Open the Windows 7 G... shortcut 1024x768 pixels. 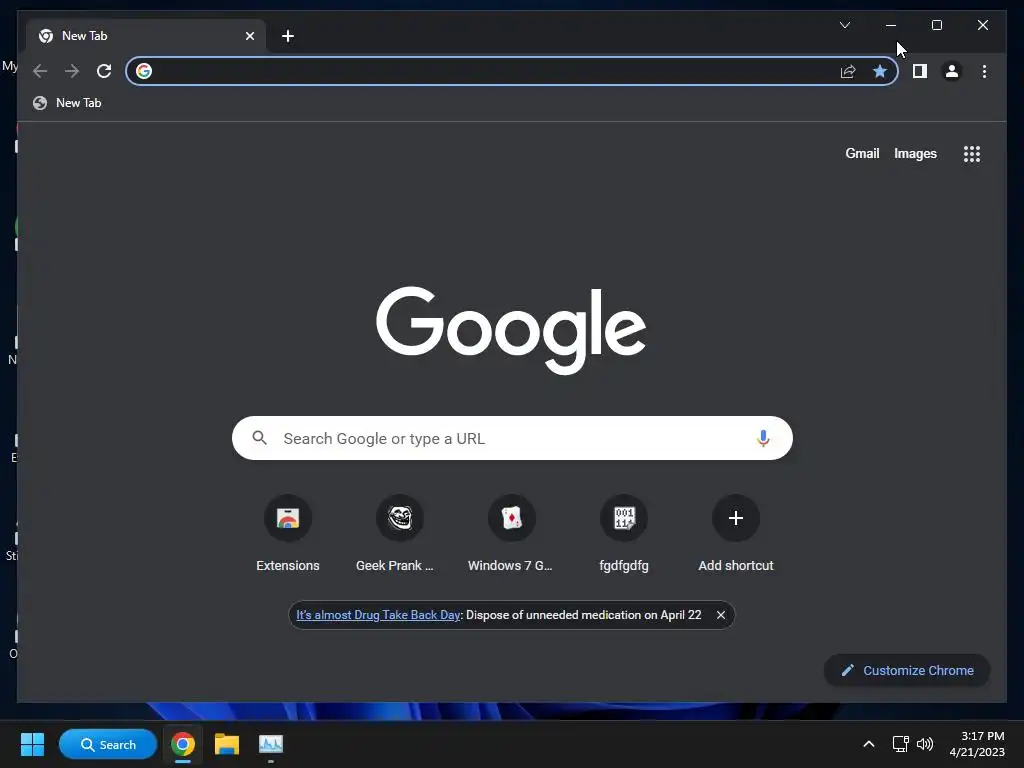511,534
